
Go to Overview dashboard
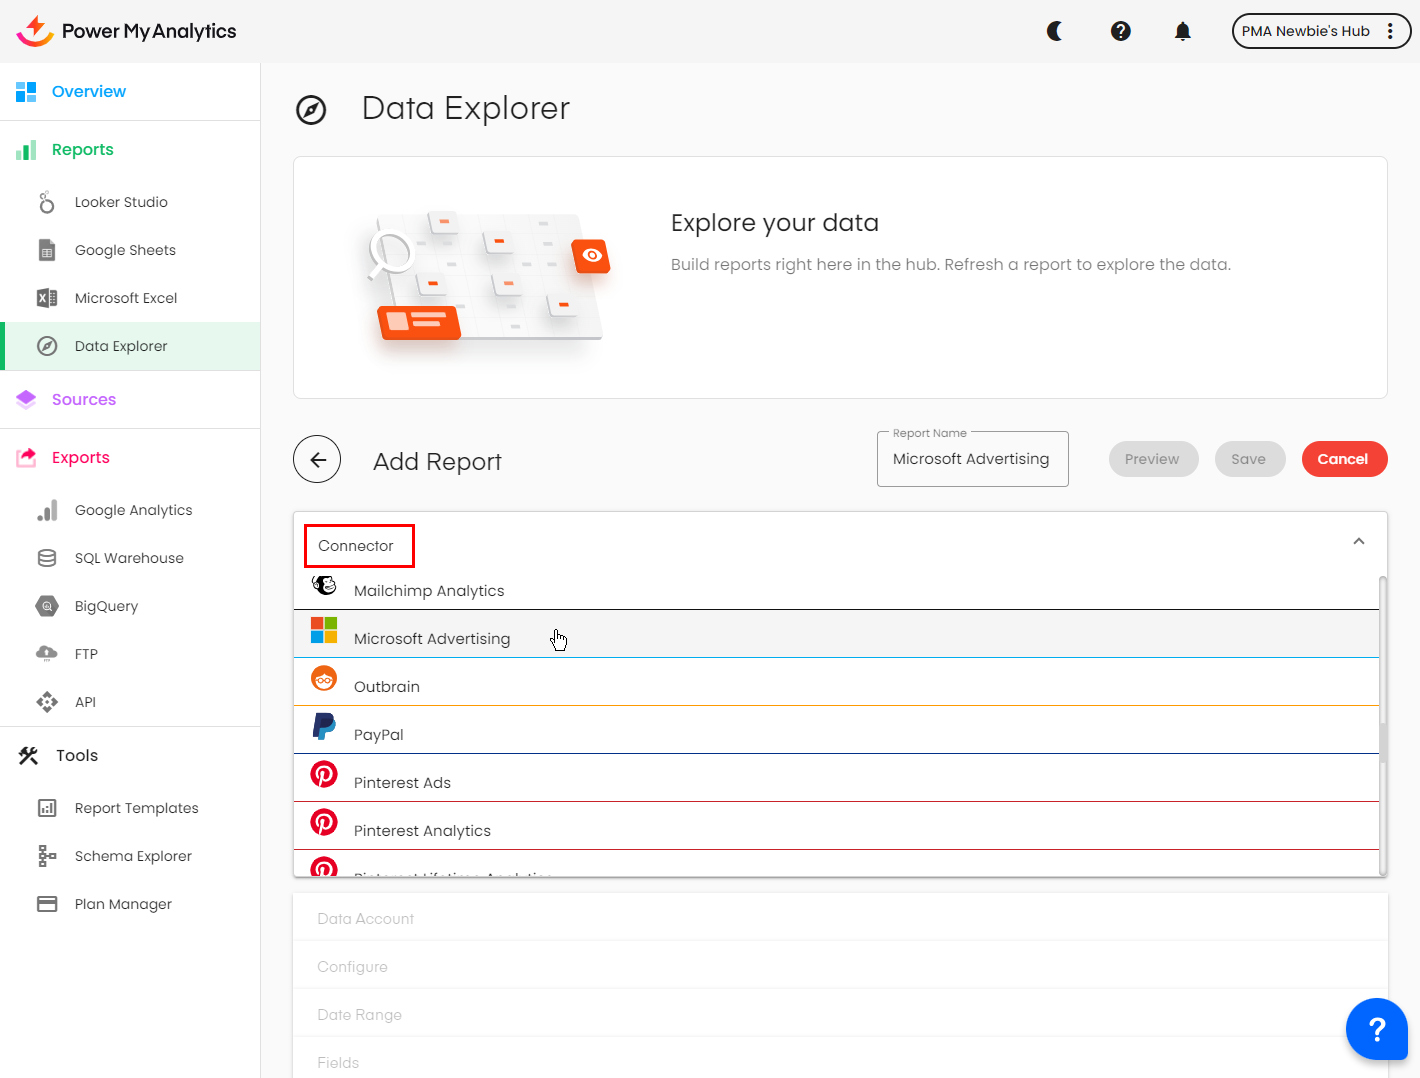pyautogui.click(x=89, y=92)
